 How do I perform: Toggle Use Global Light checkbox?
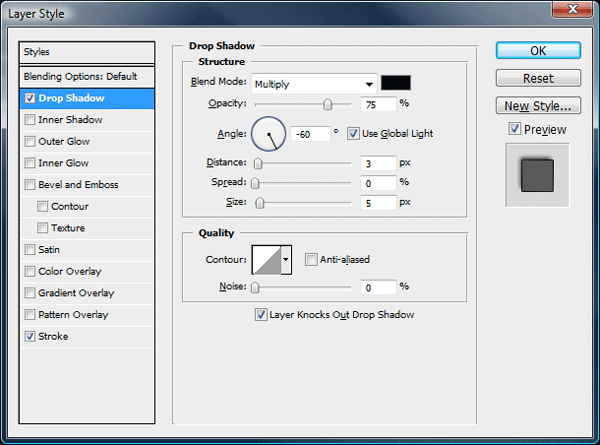tap(353, 134)
